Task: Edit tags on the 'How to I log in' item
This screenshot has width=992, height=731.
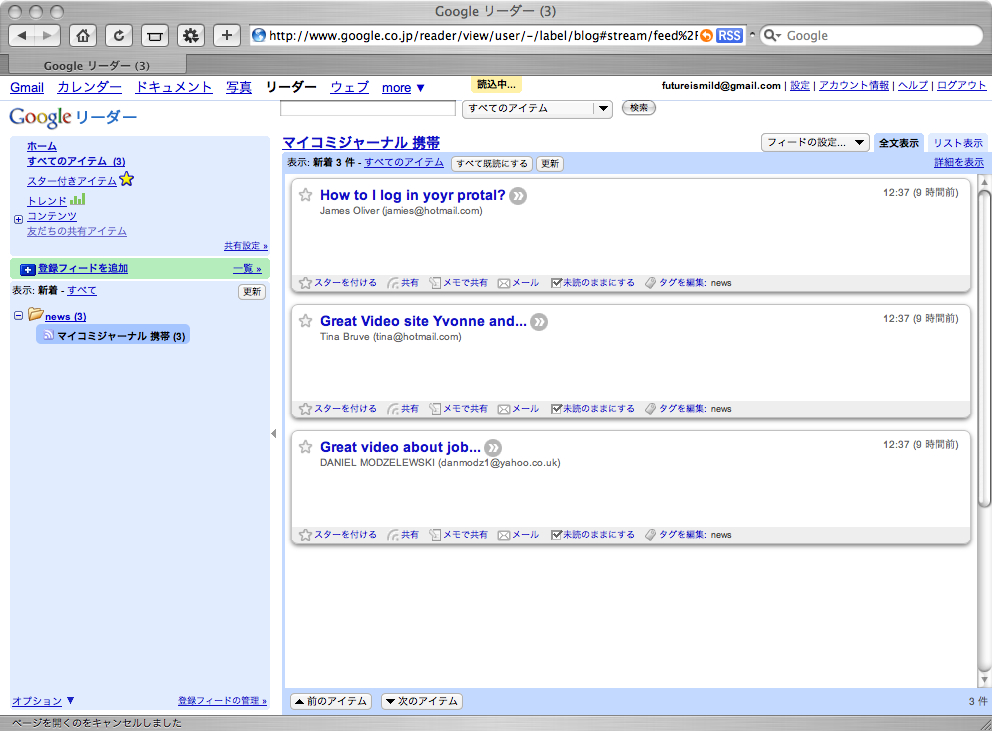Action: (x=675, y=283)
